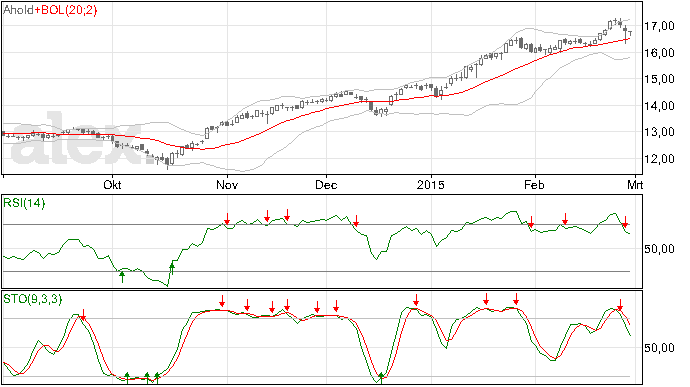Click the 2015 year label

[431, 184]
